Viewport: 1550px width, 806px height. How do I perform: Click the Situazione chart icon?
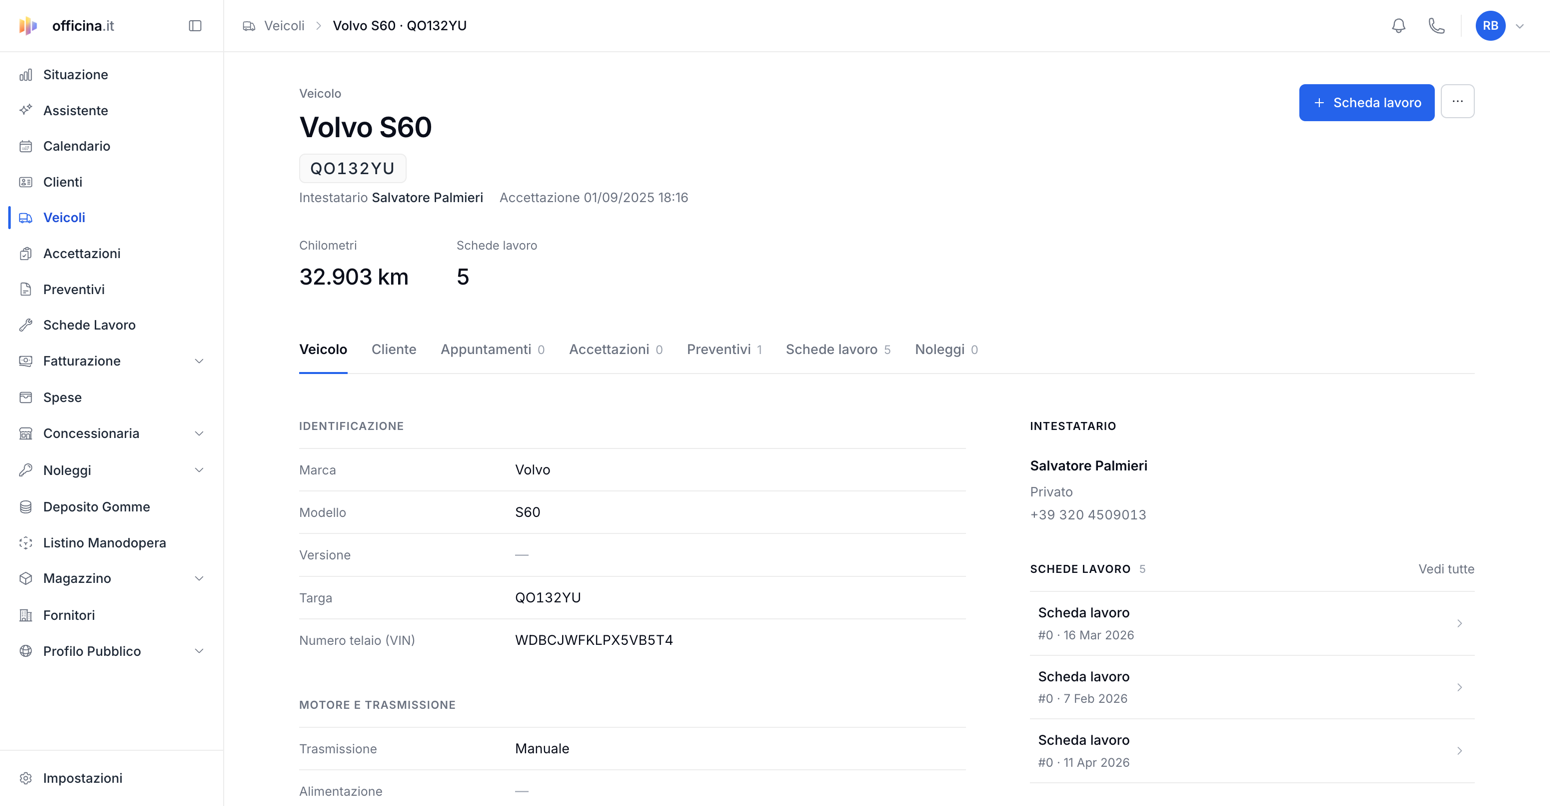pos(26,75)
